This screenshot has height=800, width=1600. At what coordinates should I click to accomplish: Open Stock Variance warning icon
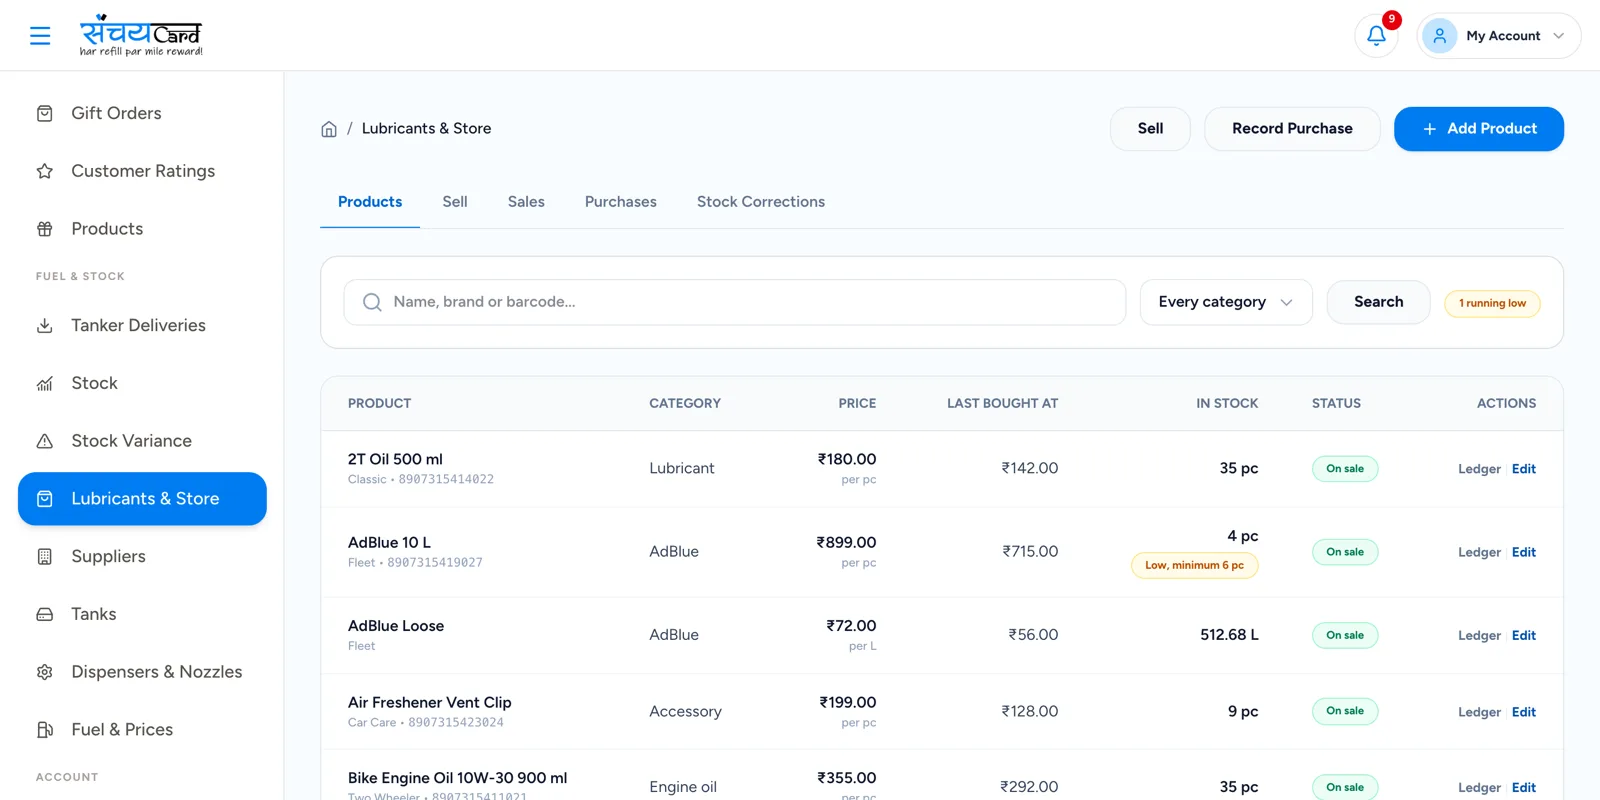pyautogui.click(x=45, y=441)
